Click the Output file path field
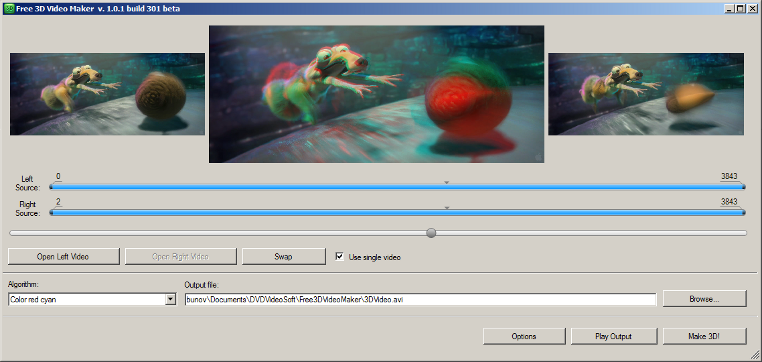The height and width of the screenshot is (362, 762). (x=420, y=299)
